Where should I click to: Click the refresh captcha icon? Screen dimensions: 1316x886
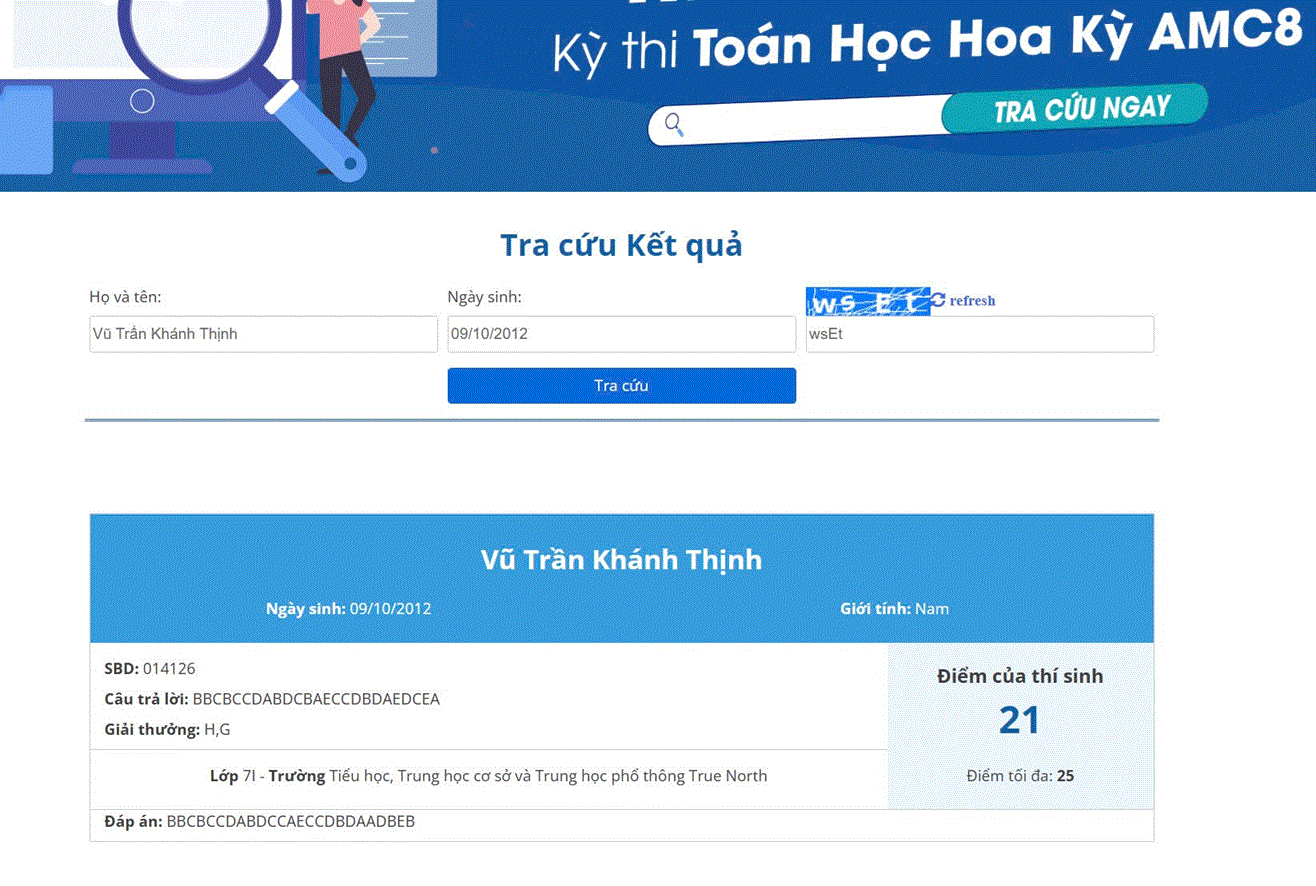[x=938, y=300]
